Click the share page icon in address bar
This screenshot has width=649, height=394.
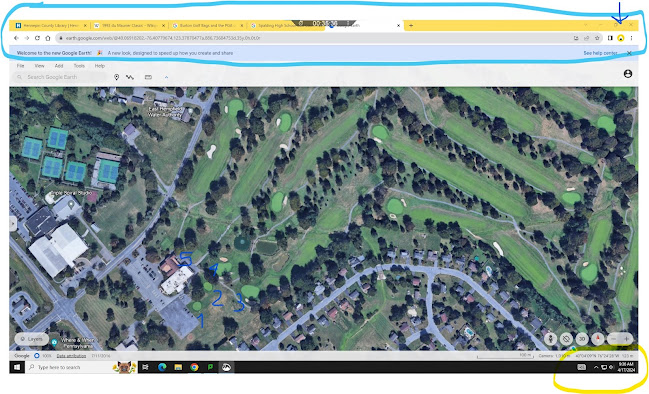point(587,38)
